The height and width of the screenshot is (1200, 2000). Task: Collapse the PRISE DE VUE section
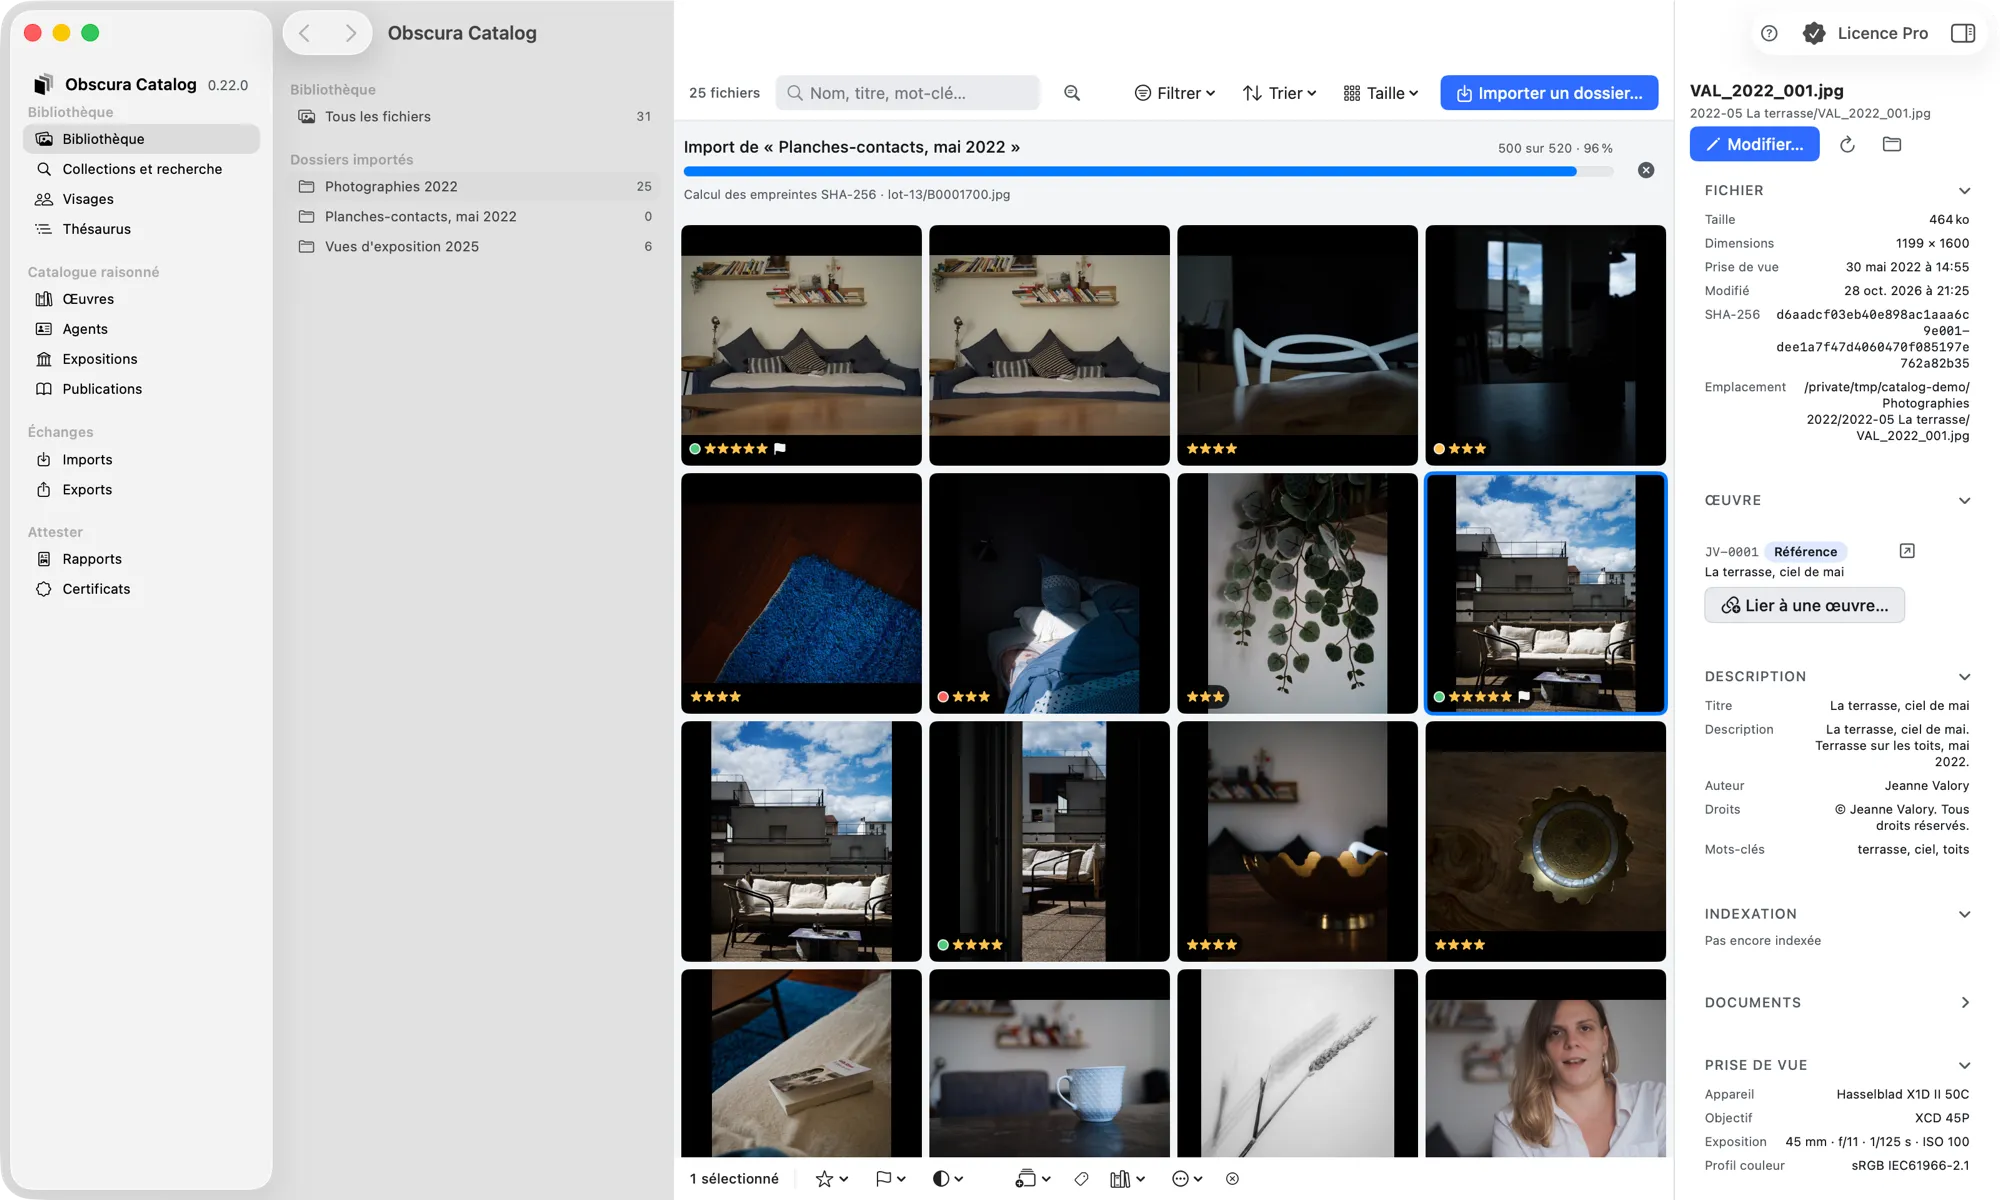click(1964, 1065)
